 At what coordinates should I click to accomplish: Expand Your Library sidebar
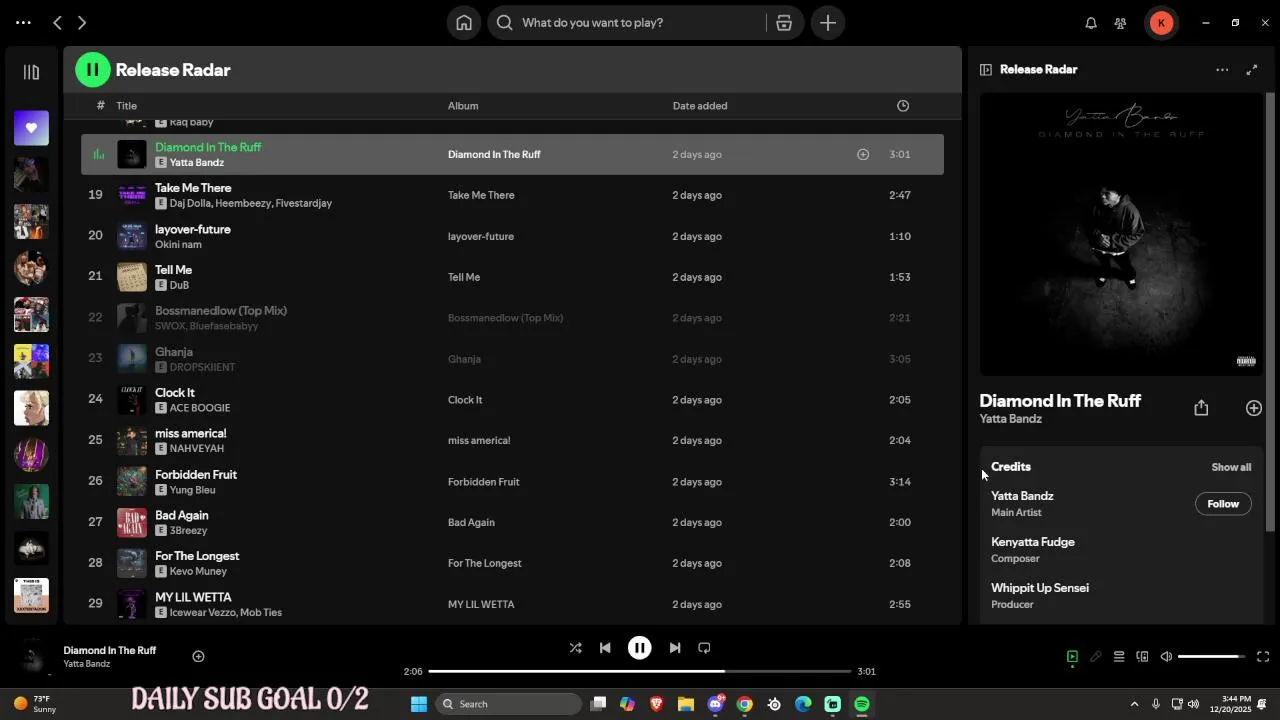31,72
